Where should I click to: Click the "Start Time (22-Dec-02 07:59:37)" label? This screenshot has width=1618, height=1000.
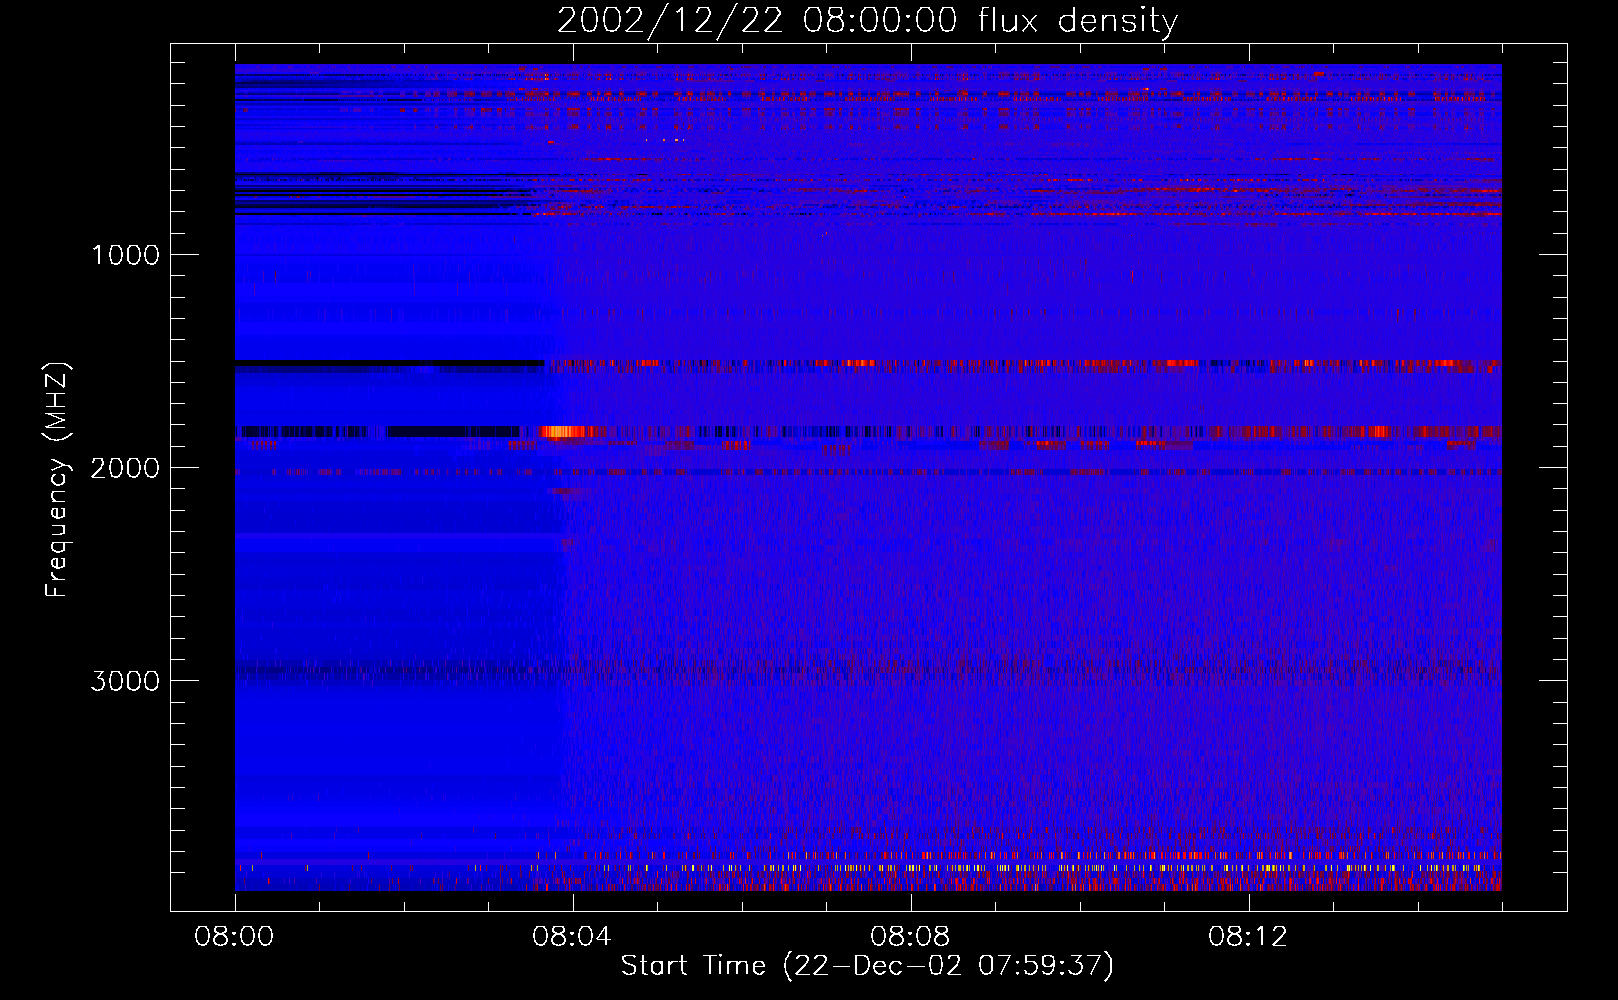point(867,966)
